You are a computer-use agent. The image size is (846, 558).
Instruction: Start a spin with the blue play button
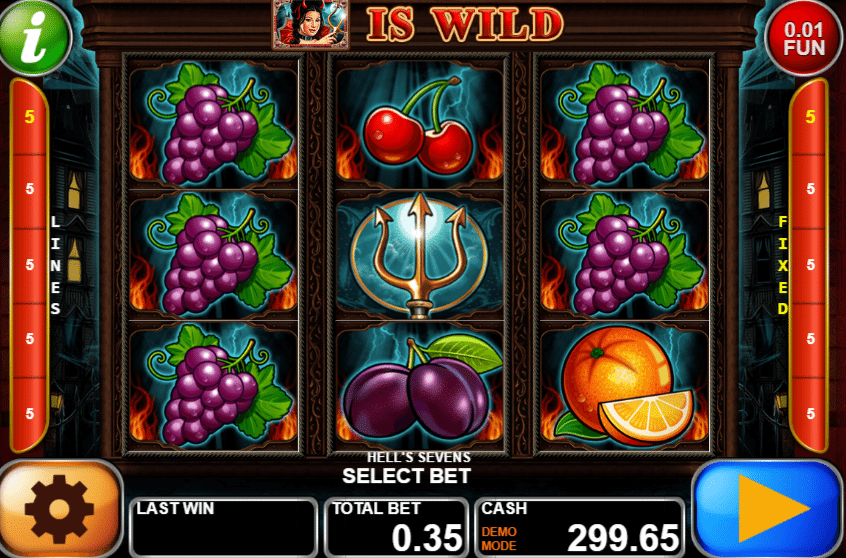[x=768, y=509]
